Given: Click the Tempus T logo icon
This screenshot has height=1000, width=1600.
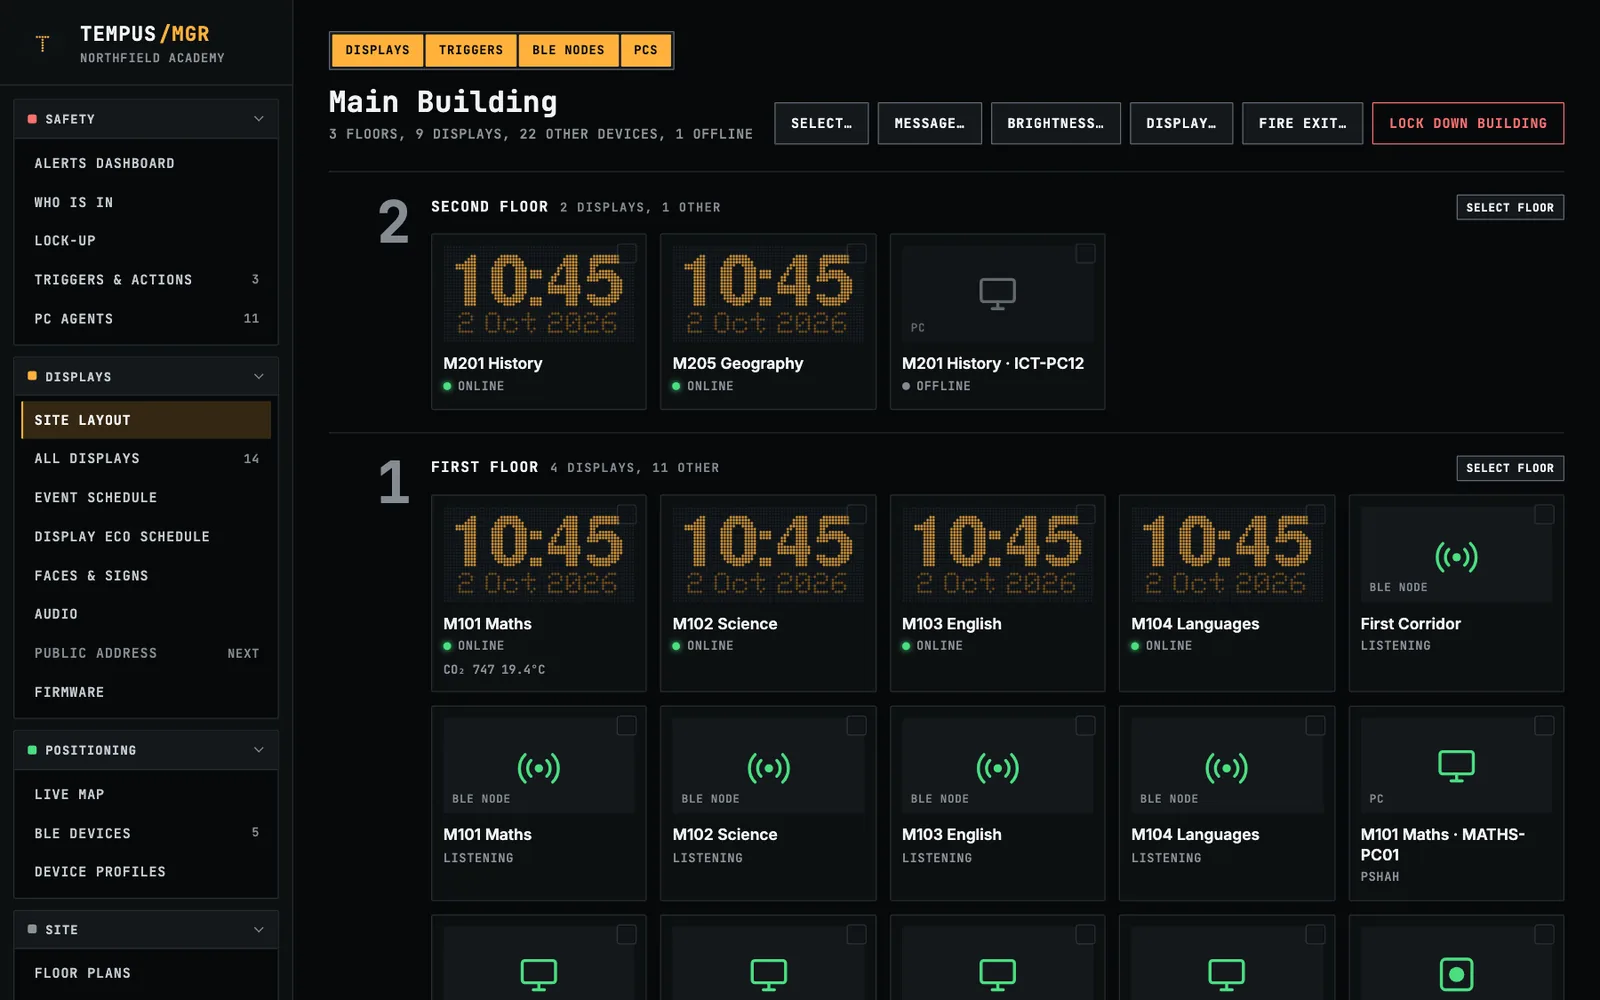Looking at the screenshot, I should pyautogui.click(x=42, y=44).
